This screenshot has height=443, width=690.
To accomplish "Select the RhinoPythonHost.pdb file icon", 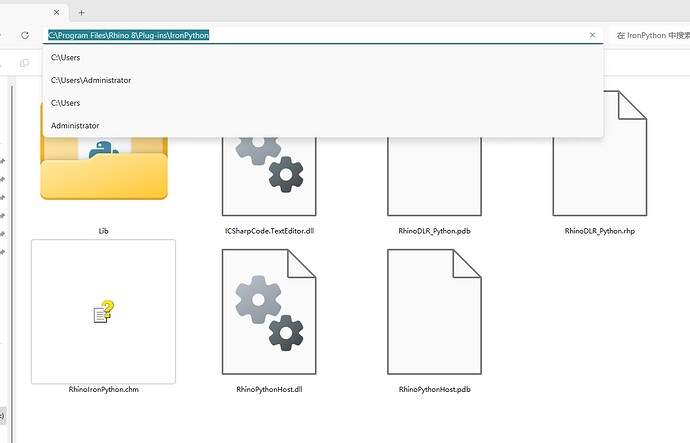I will pos(434,312).
